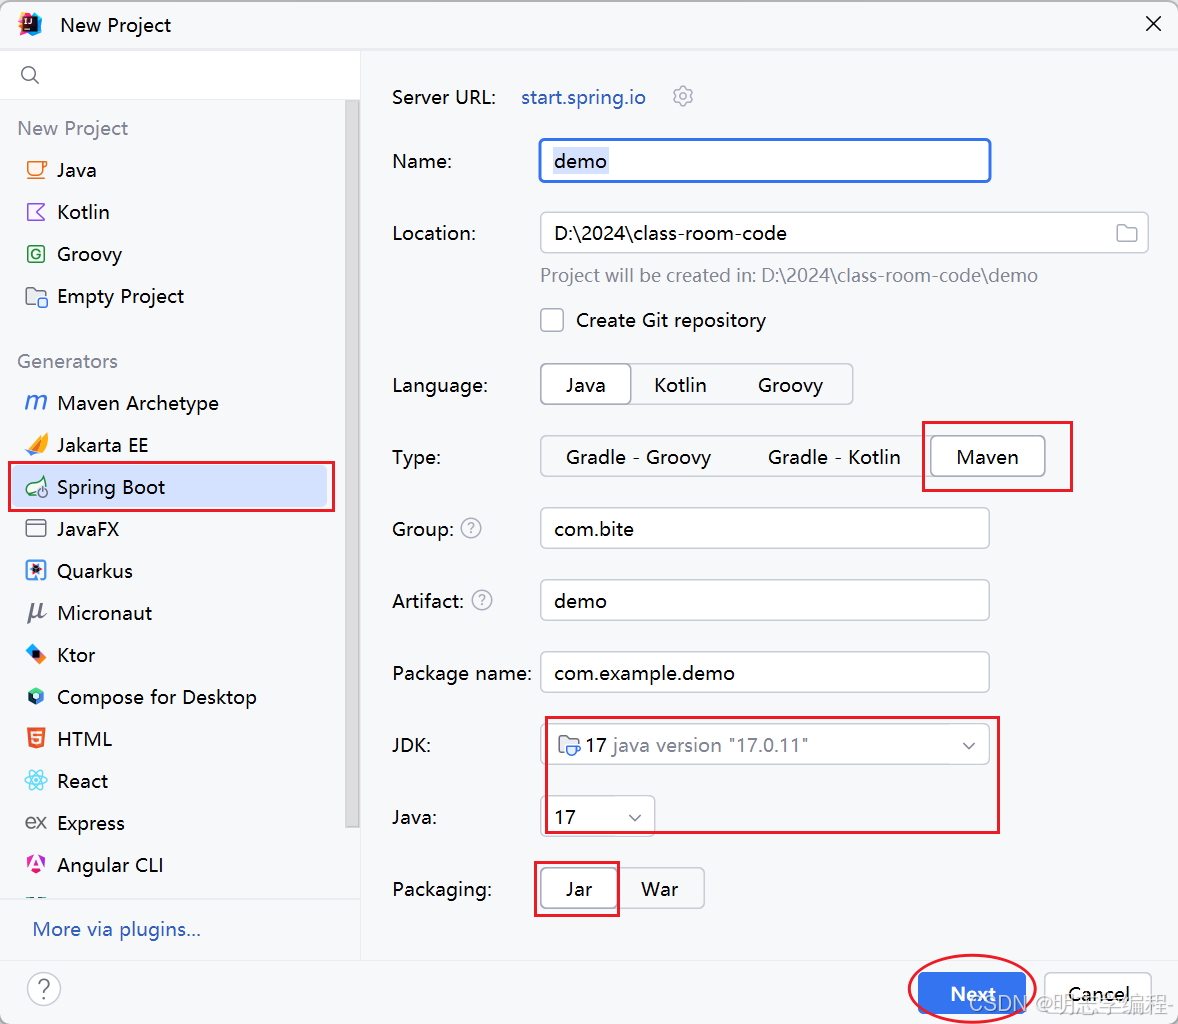Click the project type search field
The width and height of the screenshot is (1178, 1024).
coord(180,74)
